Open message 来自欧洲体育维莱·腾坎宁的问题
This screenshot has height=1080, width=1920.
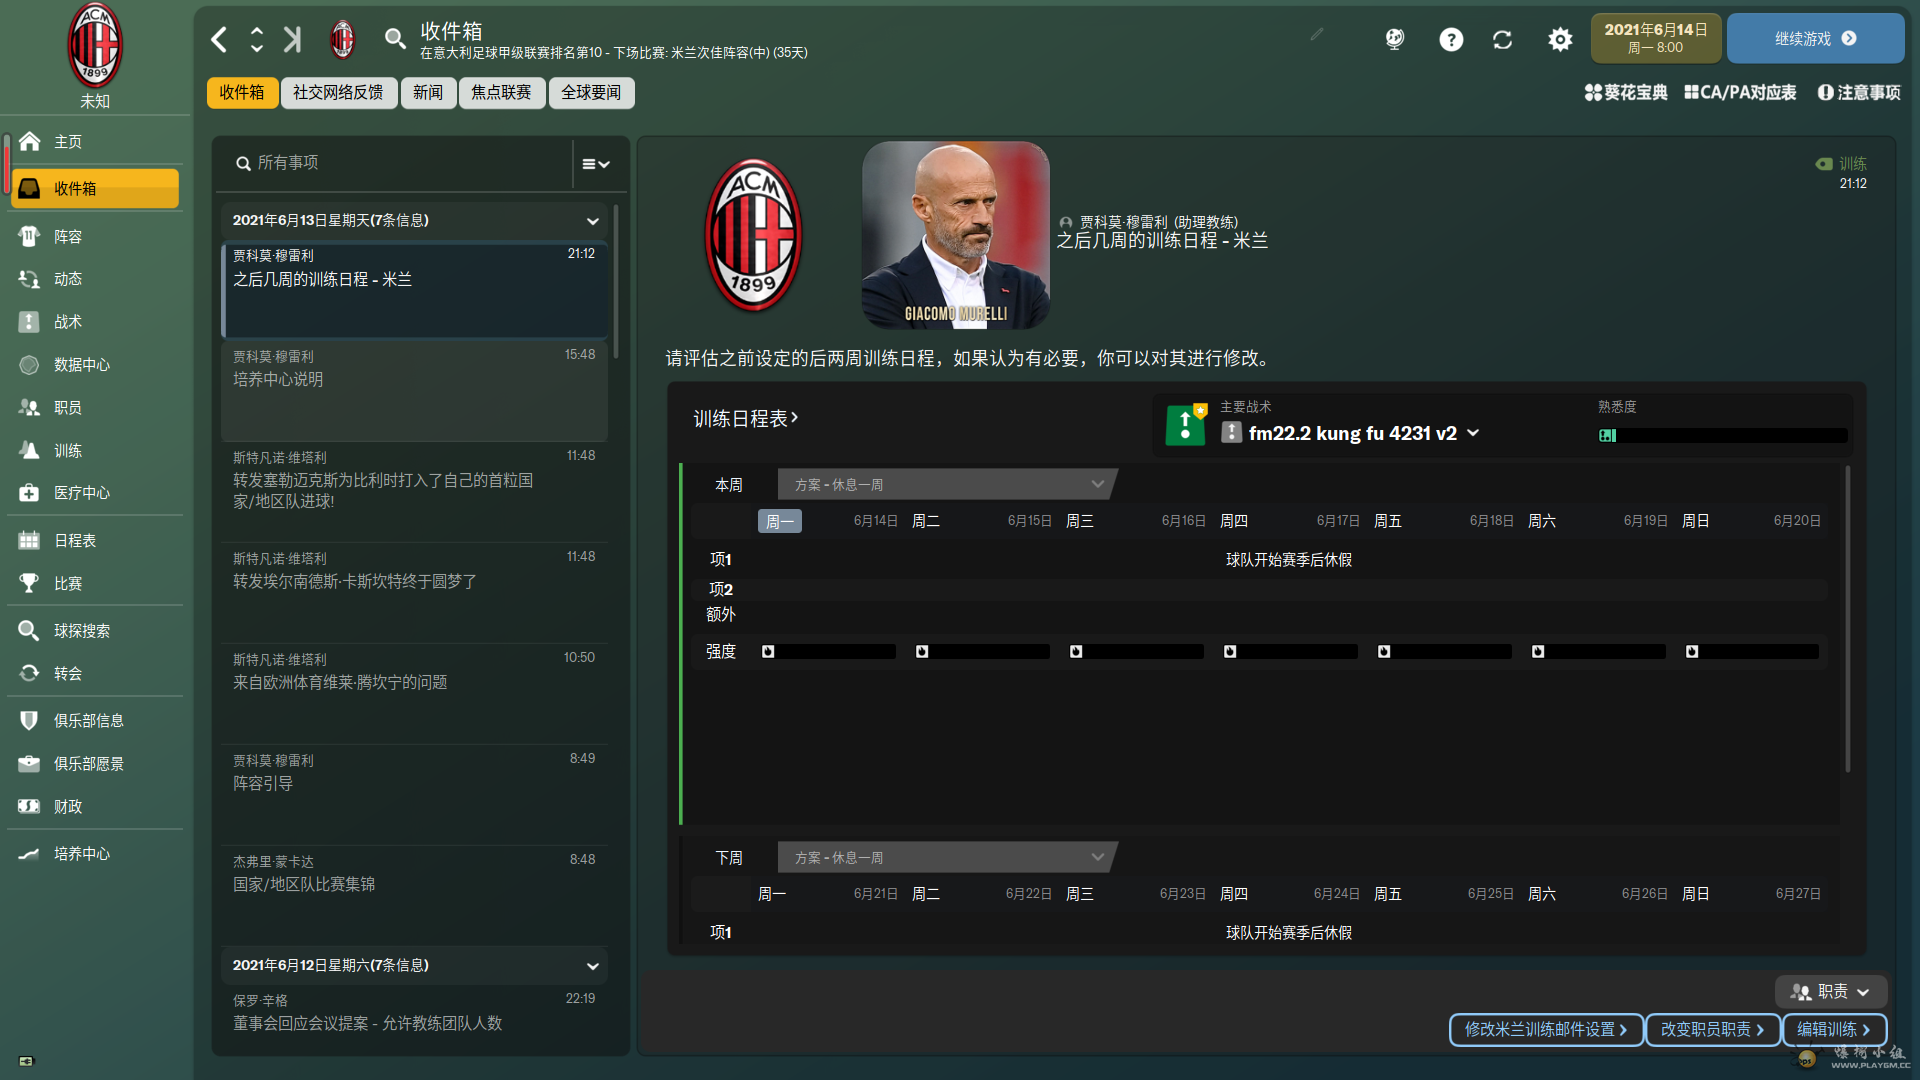(414, 693)
